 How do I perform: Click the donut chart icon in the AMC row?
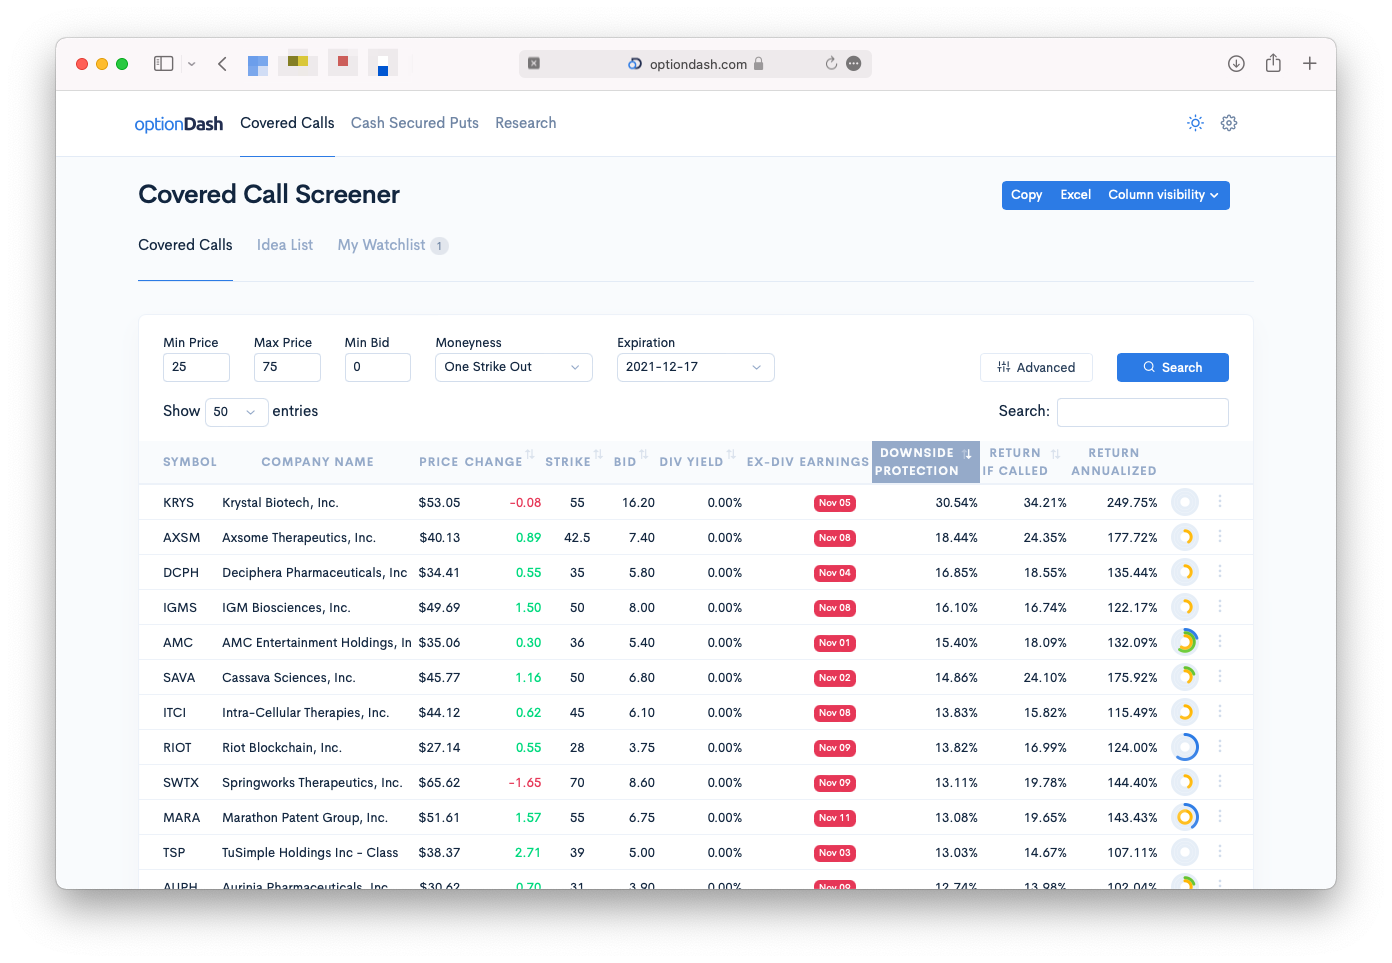coord(1185,642)
